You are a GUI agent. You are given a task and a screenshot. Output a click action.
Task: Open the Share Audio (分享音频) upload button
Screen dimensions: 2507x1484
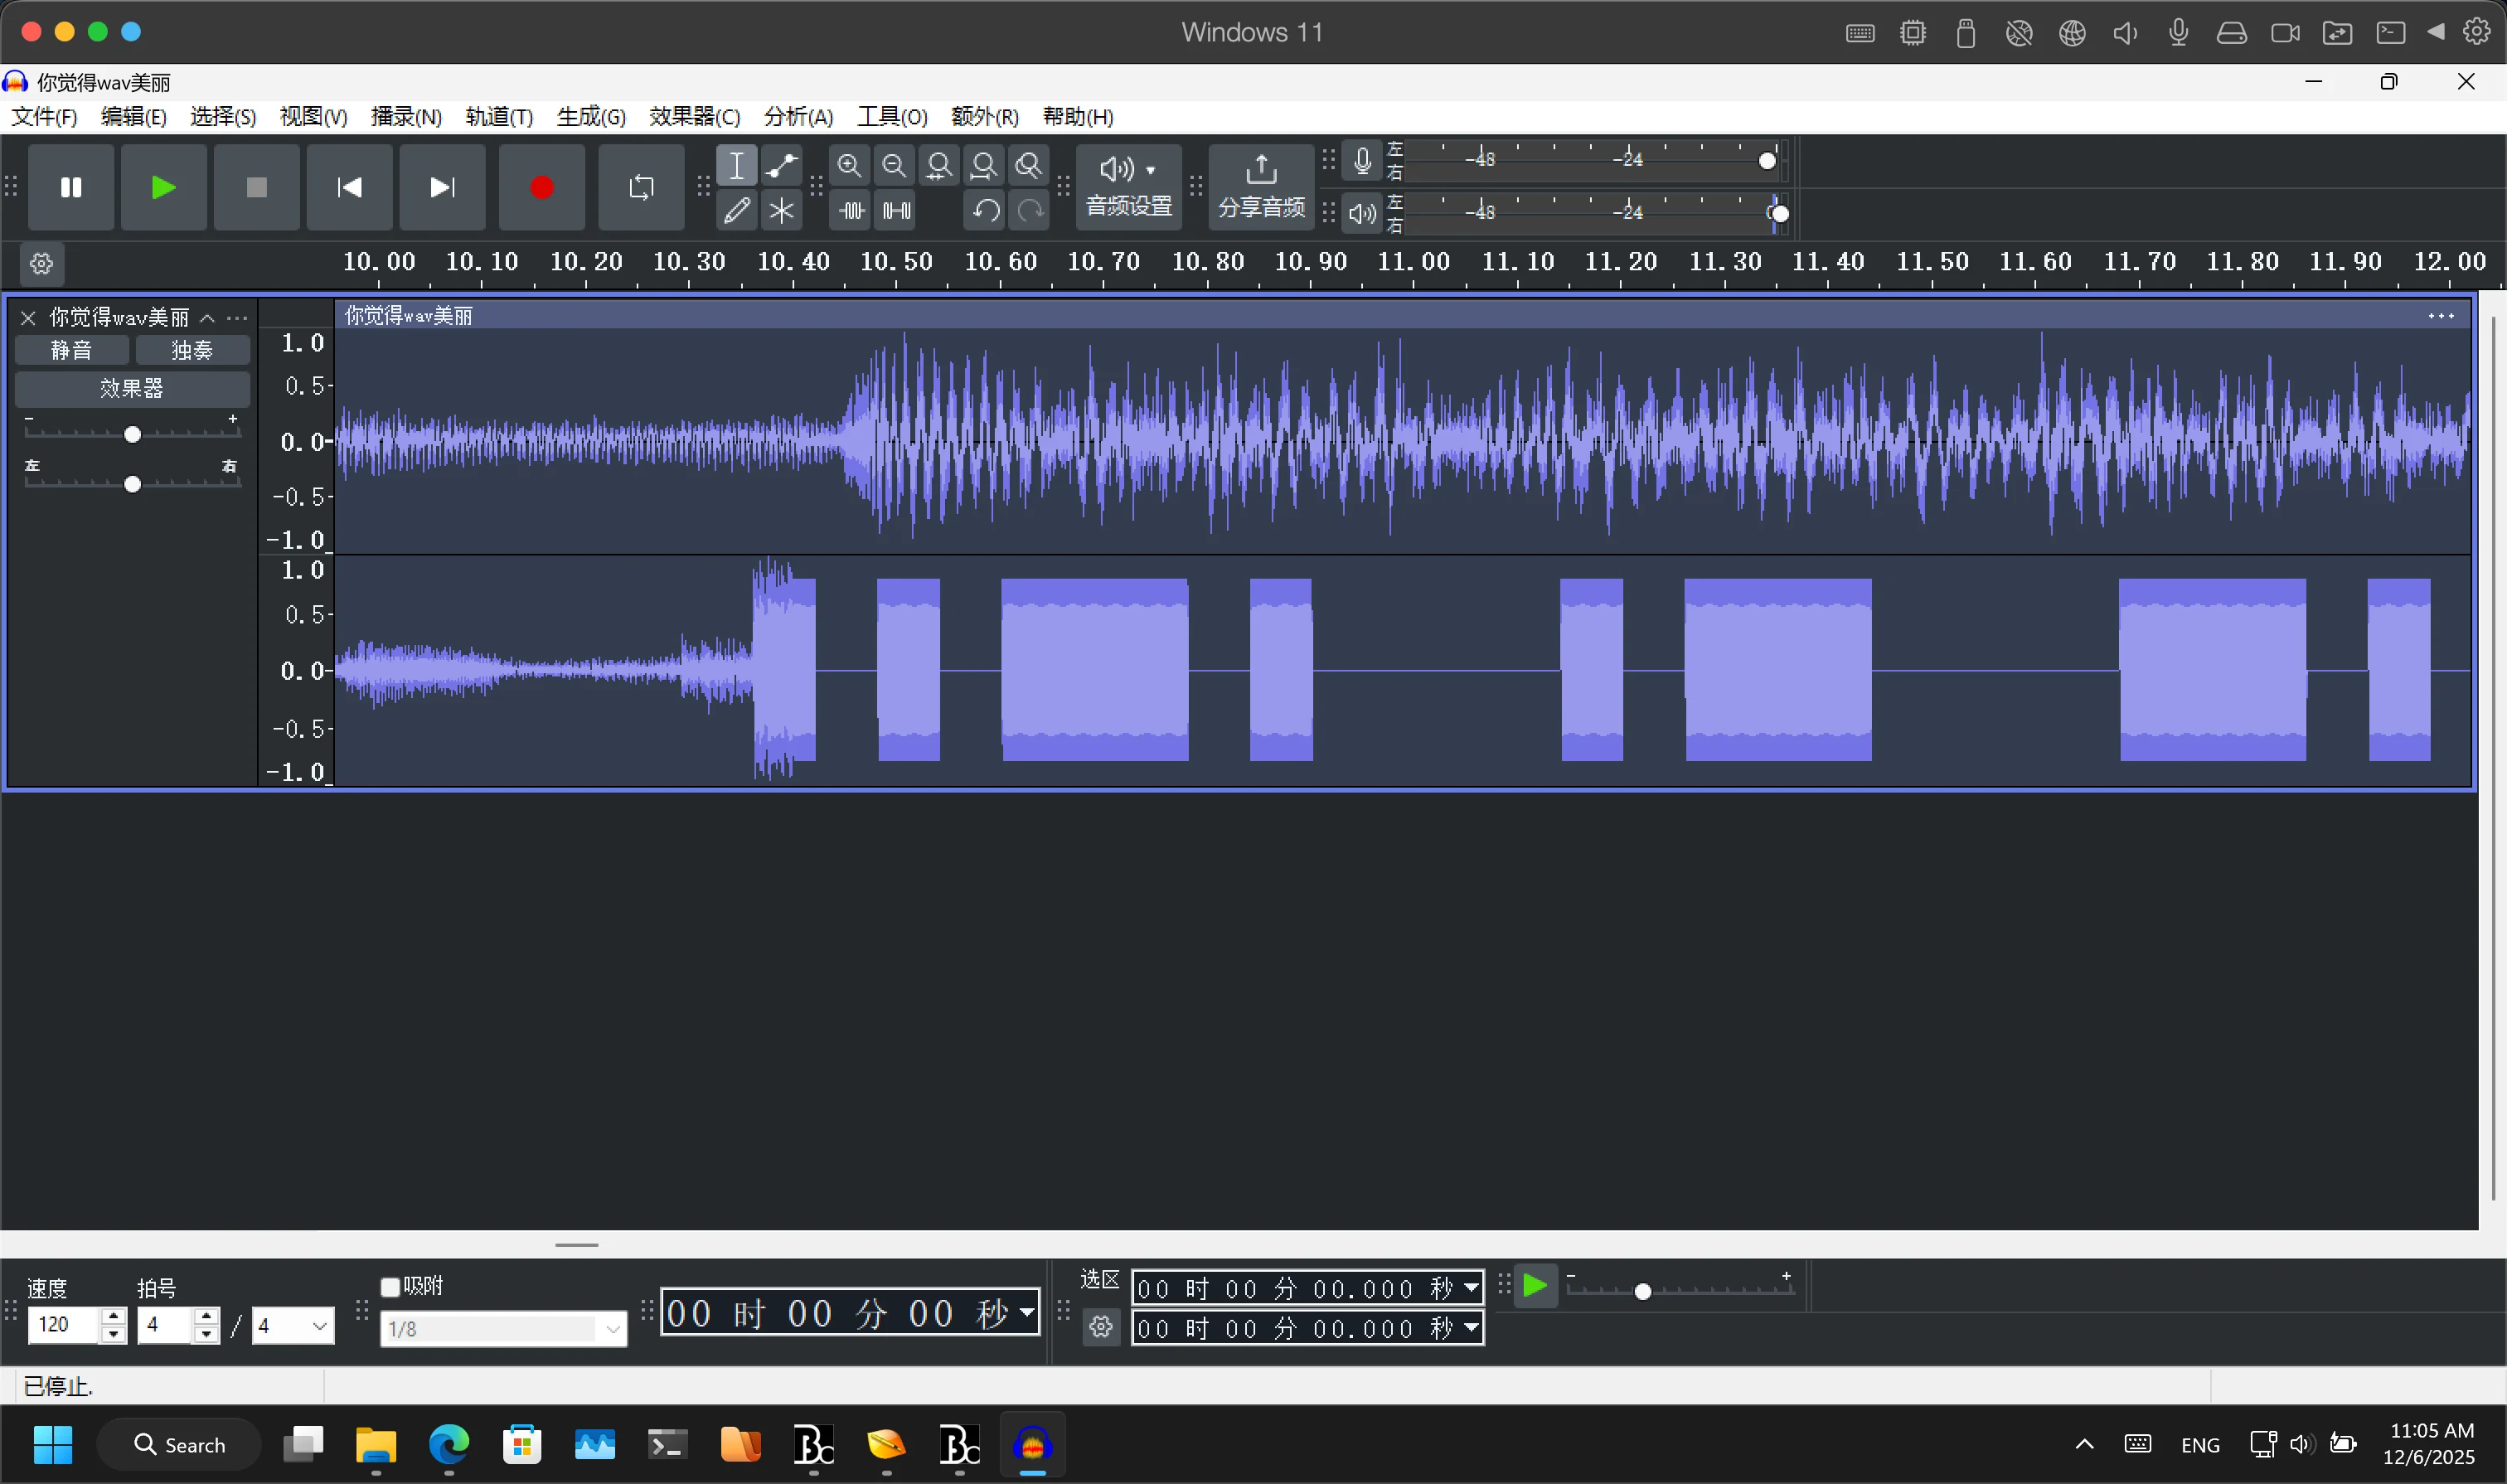click(1261, 187)
